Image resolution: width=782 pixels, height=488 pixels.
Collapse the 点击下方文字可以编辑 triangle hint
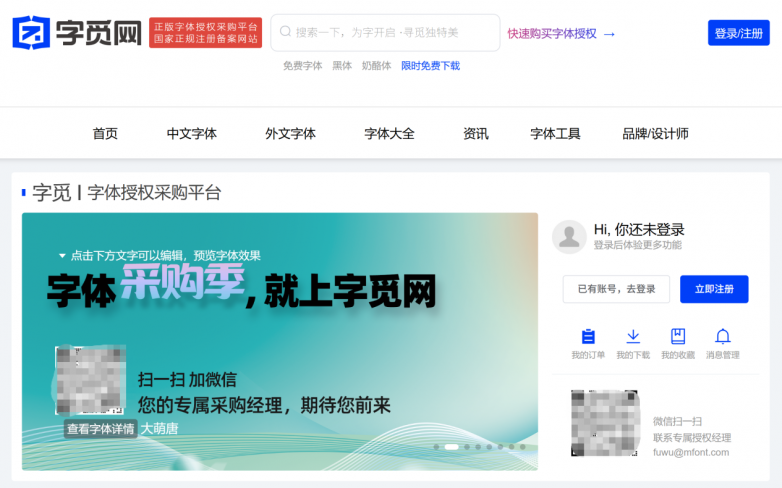click(62, 256)
